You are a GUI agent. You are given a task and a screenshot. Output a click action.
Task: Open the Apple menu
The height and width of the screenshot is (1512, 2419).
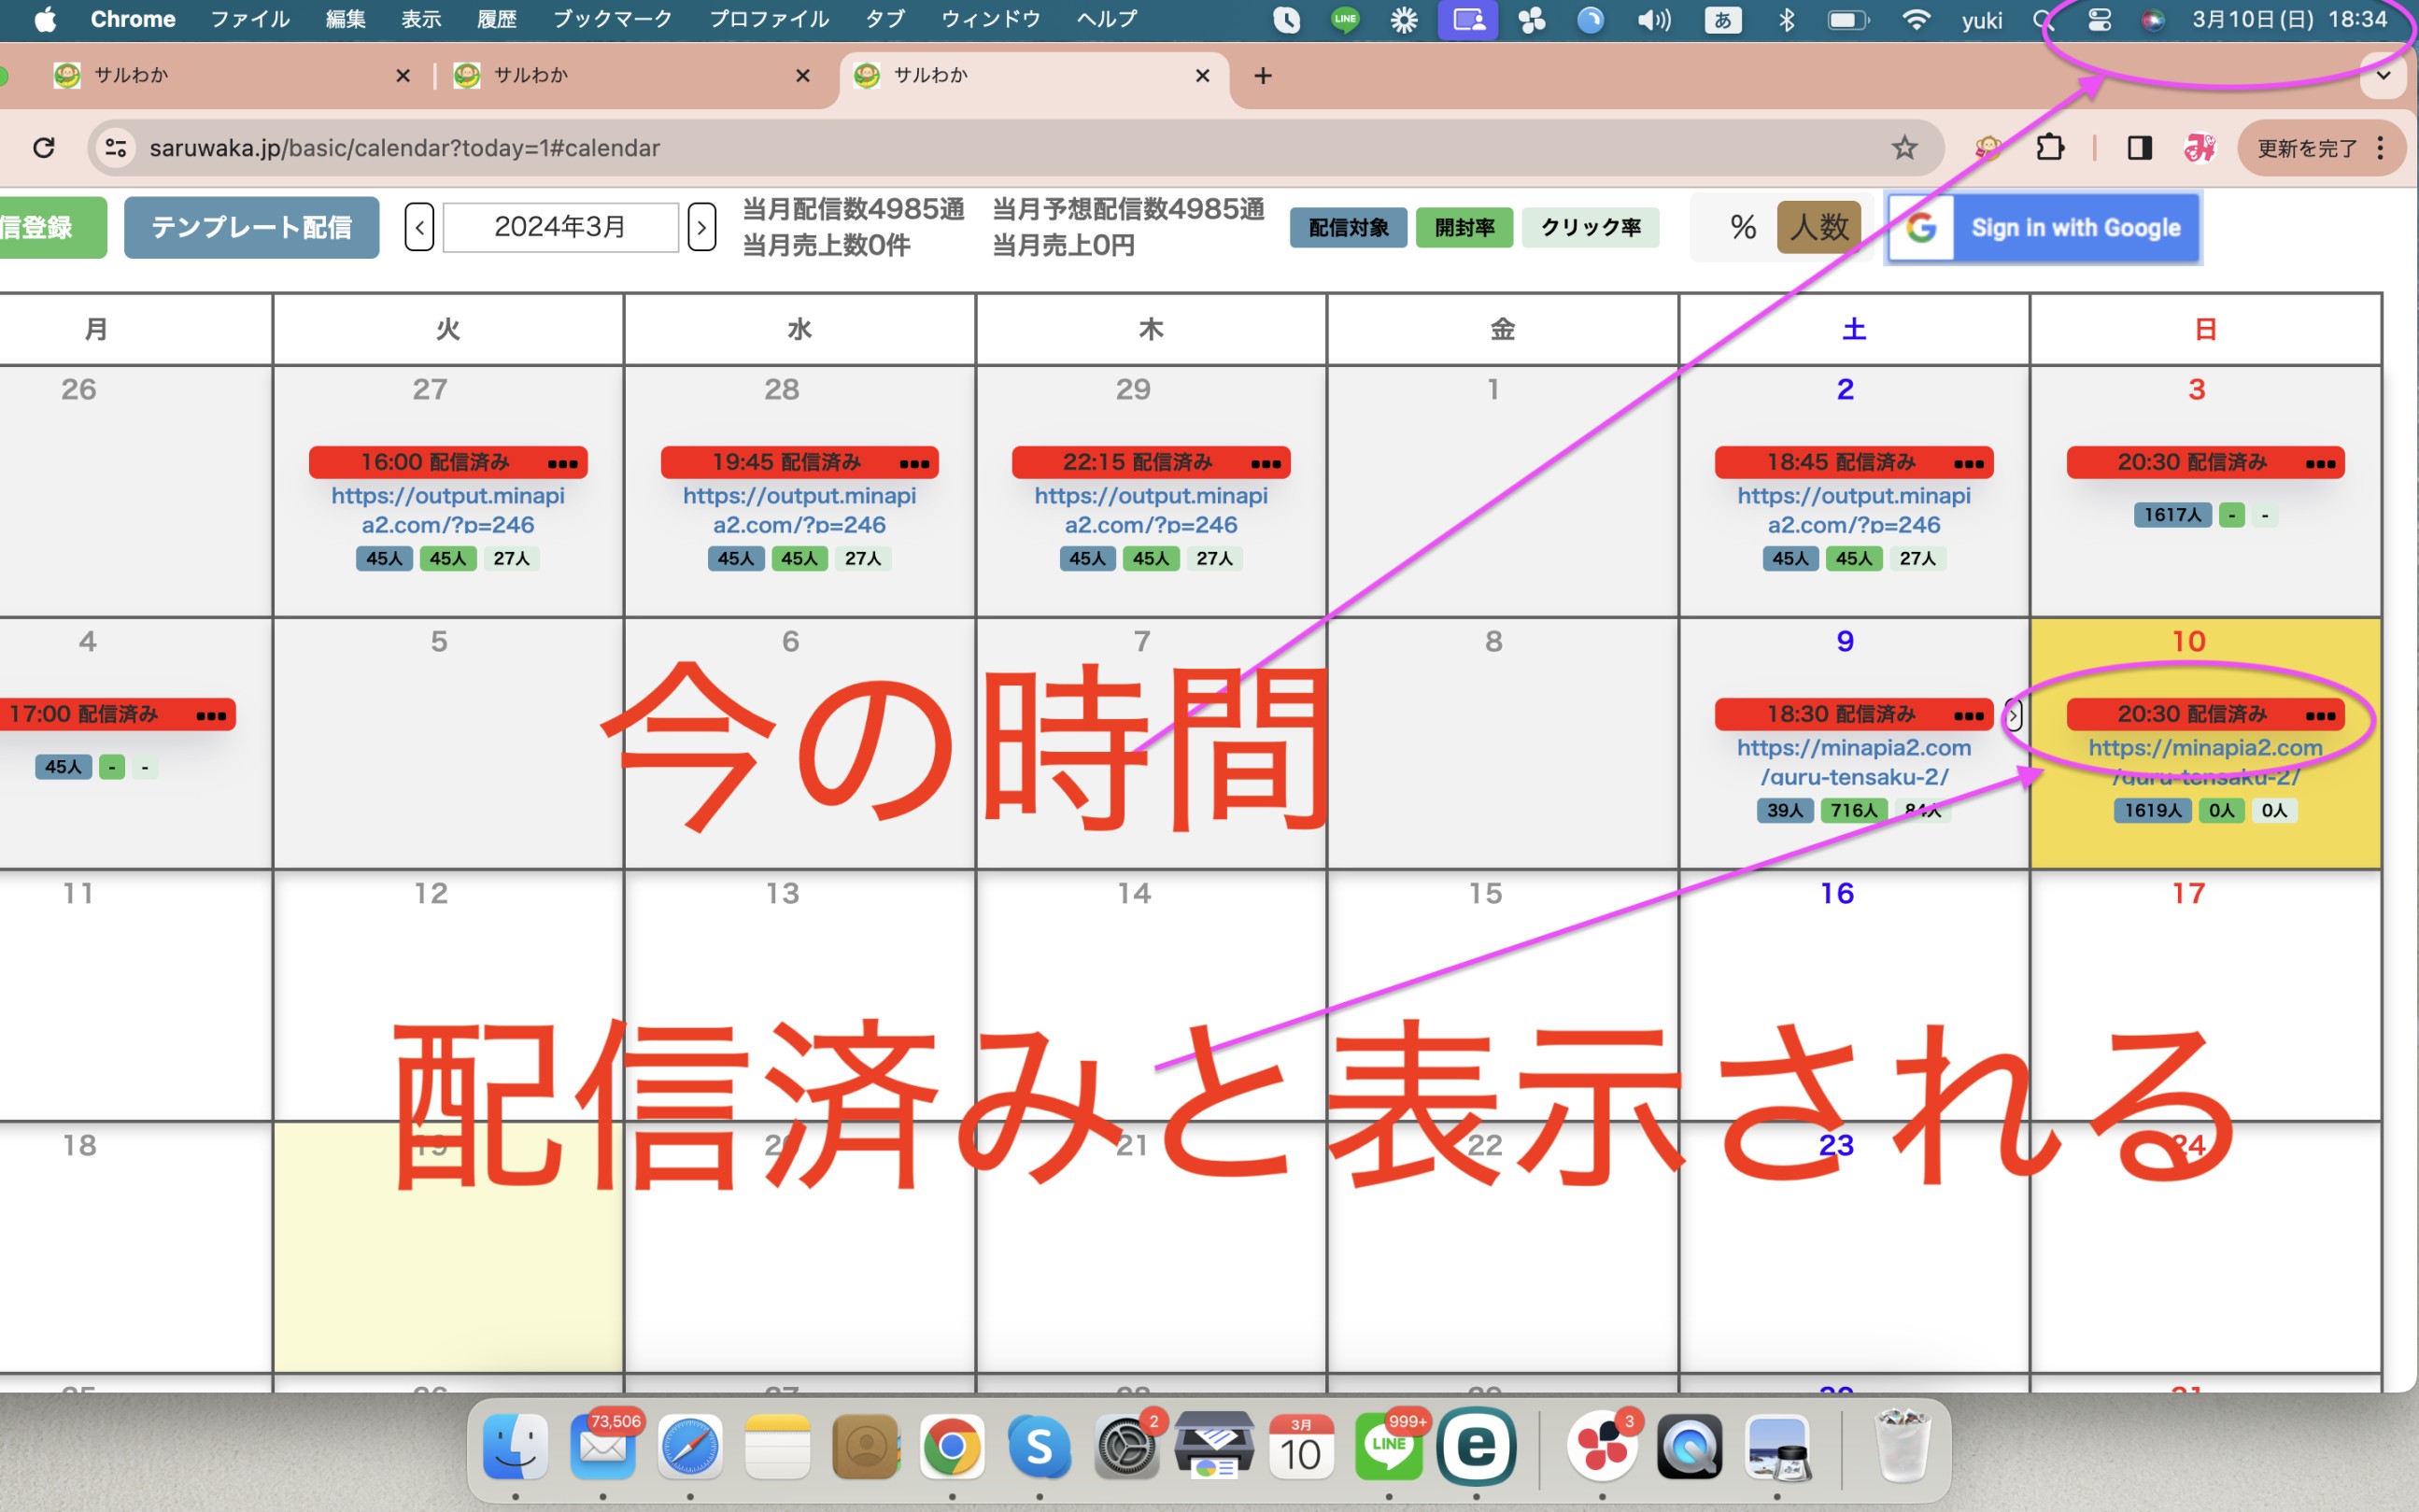pos(45,19)
